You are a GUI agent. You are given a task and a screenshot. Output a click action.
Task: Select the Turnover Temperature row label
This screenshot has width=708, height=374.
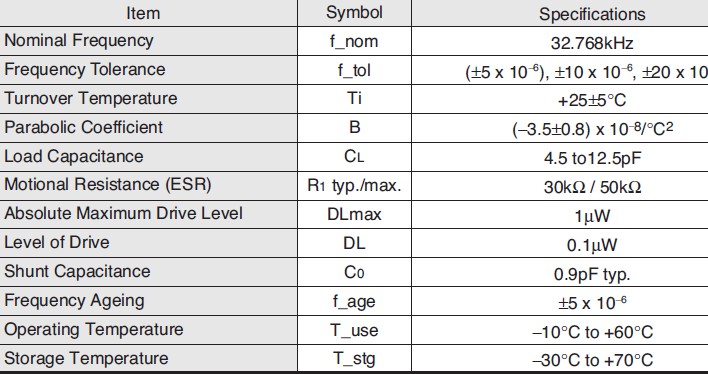click(91, 98)
